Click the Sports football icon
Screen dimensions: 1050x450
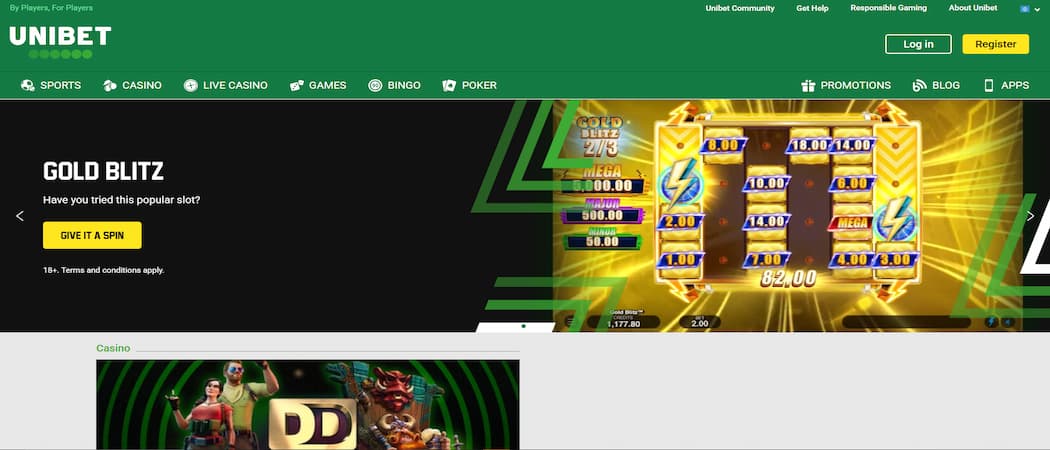pyautogui.click(x=27, y=86)
